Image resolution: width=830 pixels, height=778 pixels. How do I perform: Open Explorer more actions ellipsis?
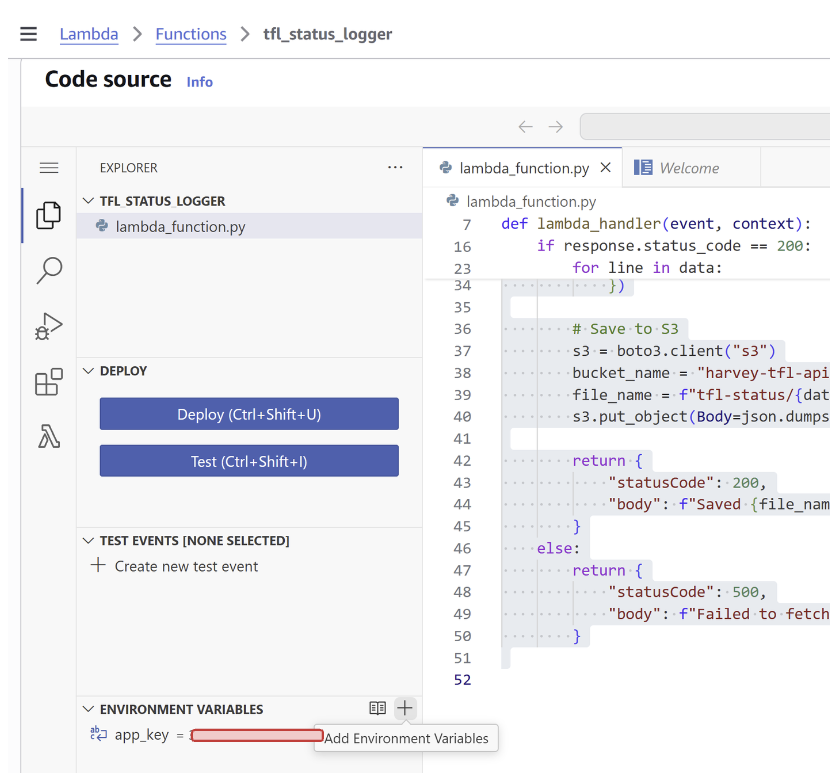coord(395,167)
